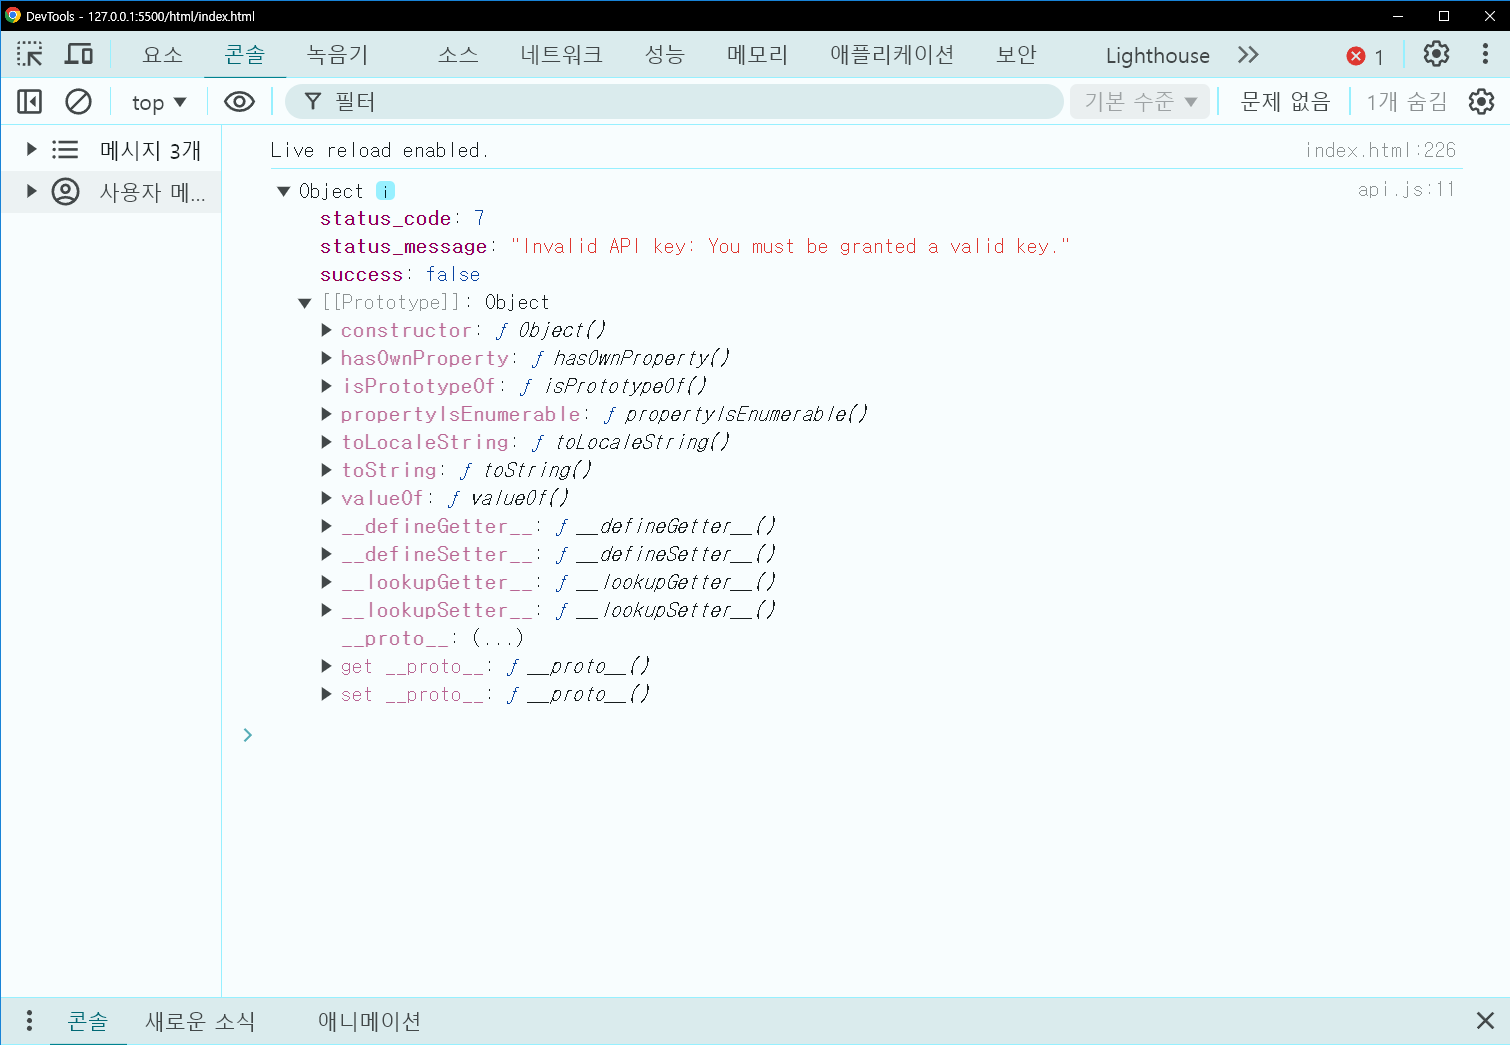Open the 보안 tab
The width and height of the screenshot is (1510, 1045).
1016,55
